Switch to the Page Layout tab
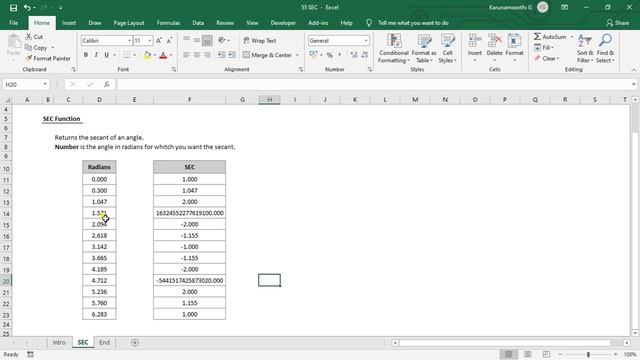Viewport: 640px width, 360px height. tap(129, 23)
